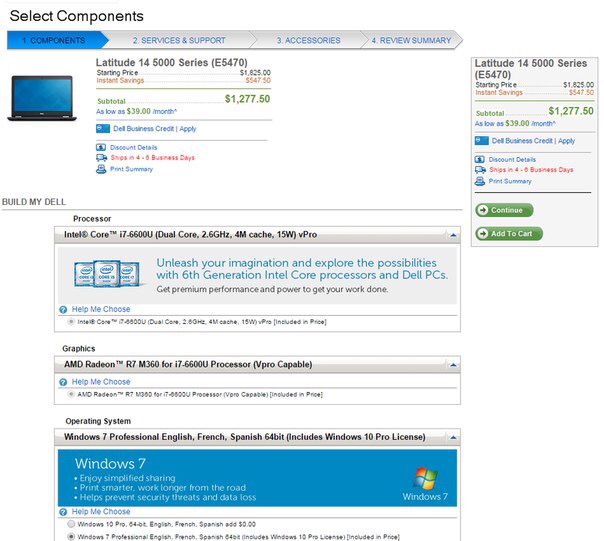Click the Latitude laptop product thumbnail
Image resolution: width=604 pixels, height=541 pixels.
click(42, 98)
